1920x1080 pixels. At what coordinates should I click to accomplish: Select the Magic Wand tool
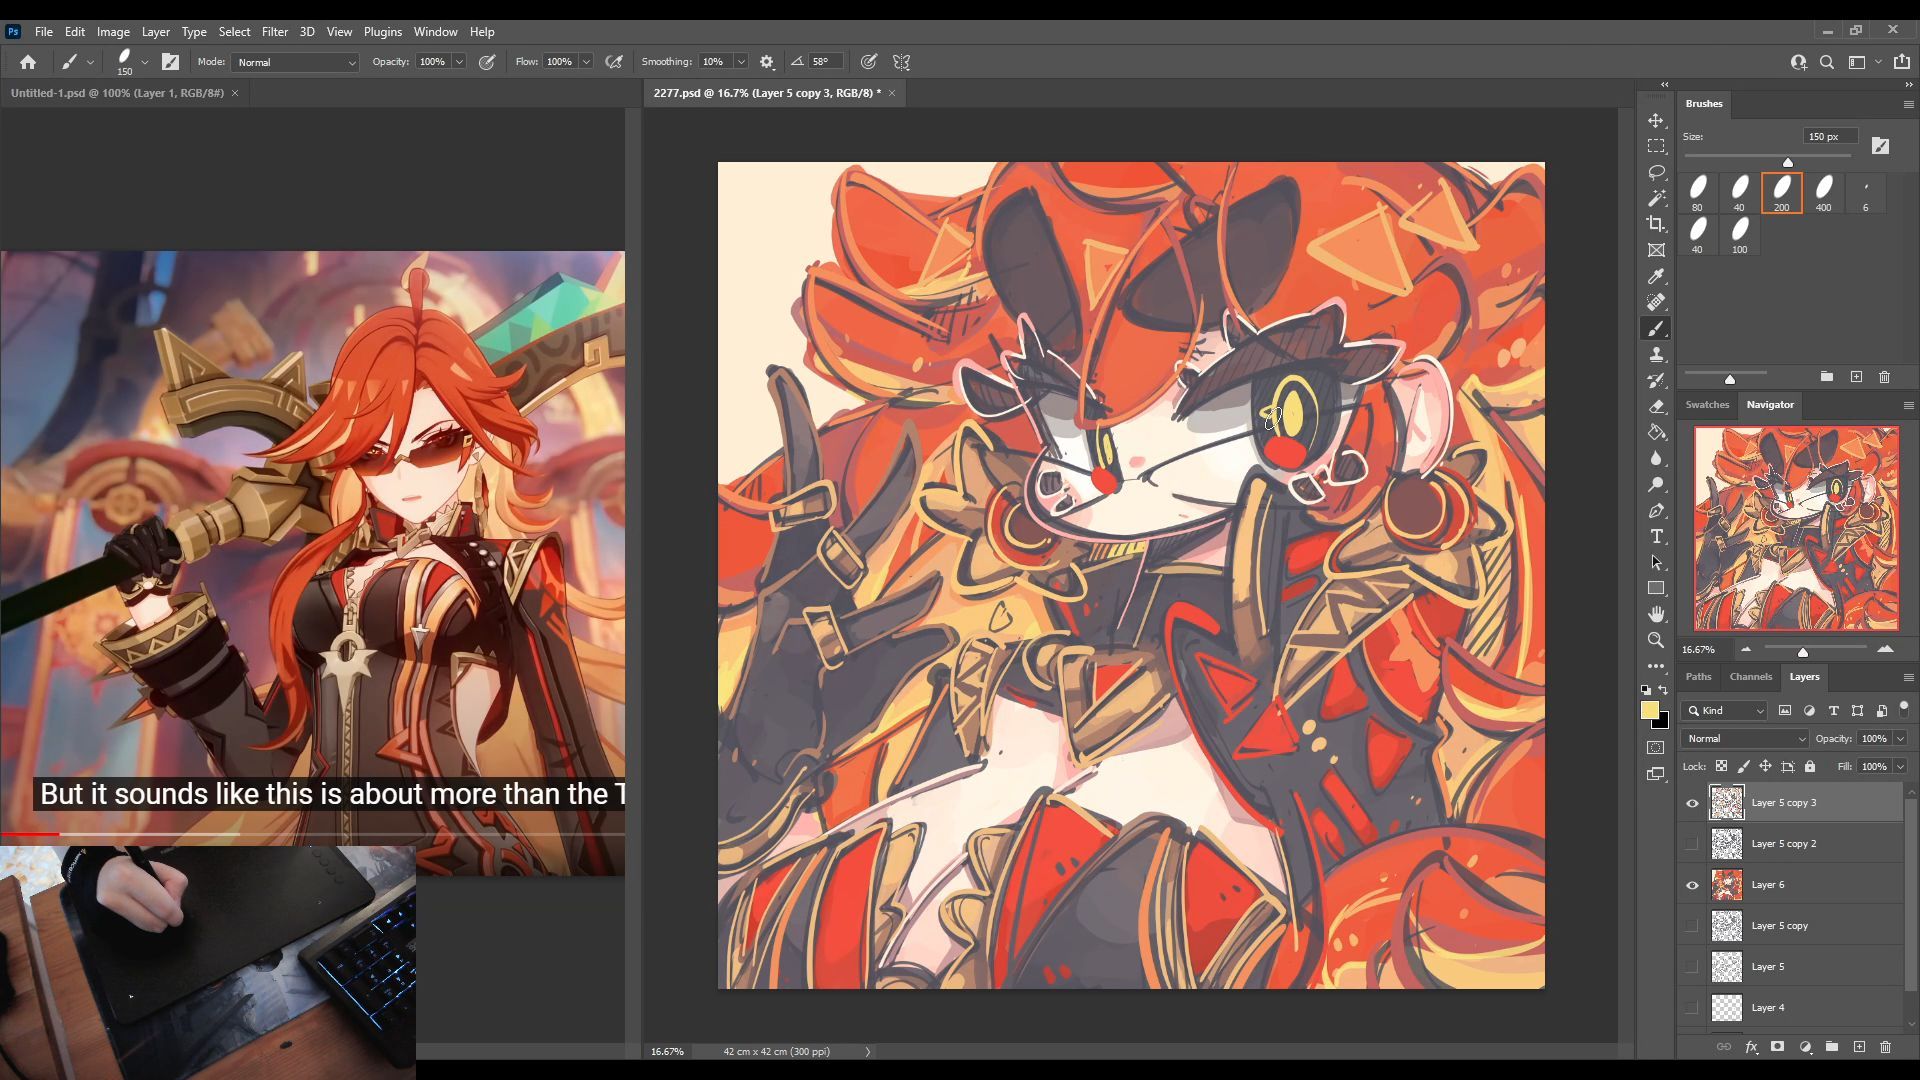1656,198
